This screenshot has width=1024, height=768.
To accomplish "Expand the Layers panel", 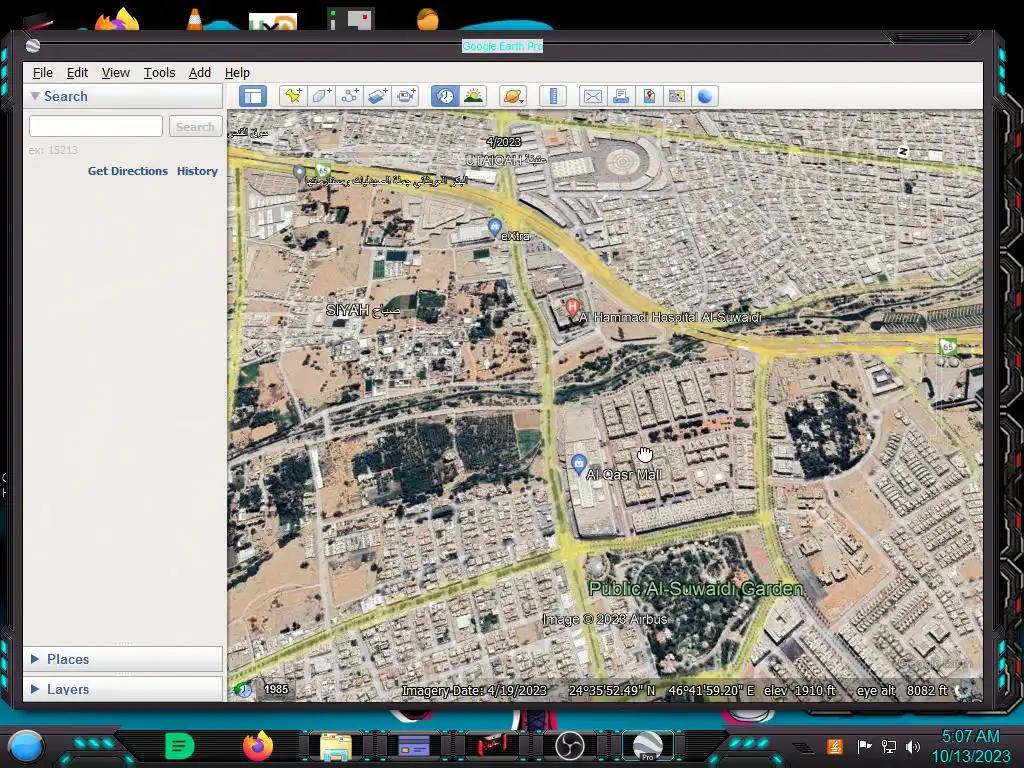I will coord(35,688).
